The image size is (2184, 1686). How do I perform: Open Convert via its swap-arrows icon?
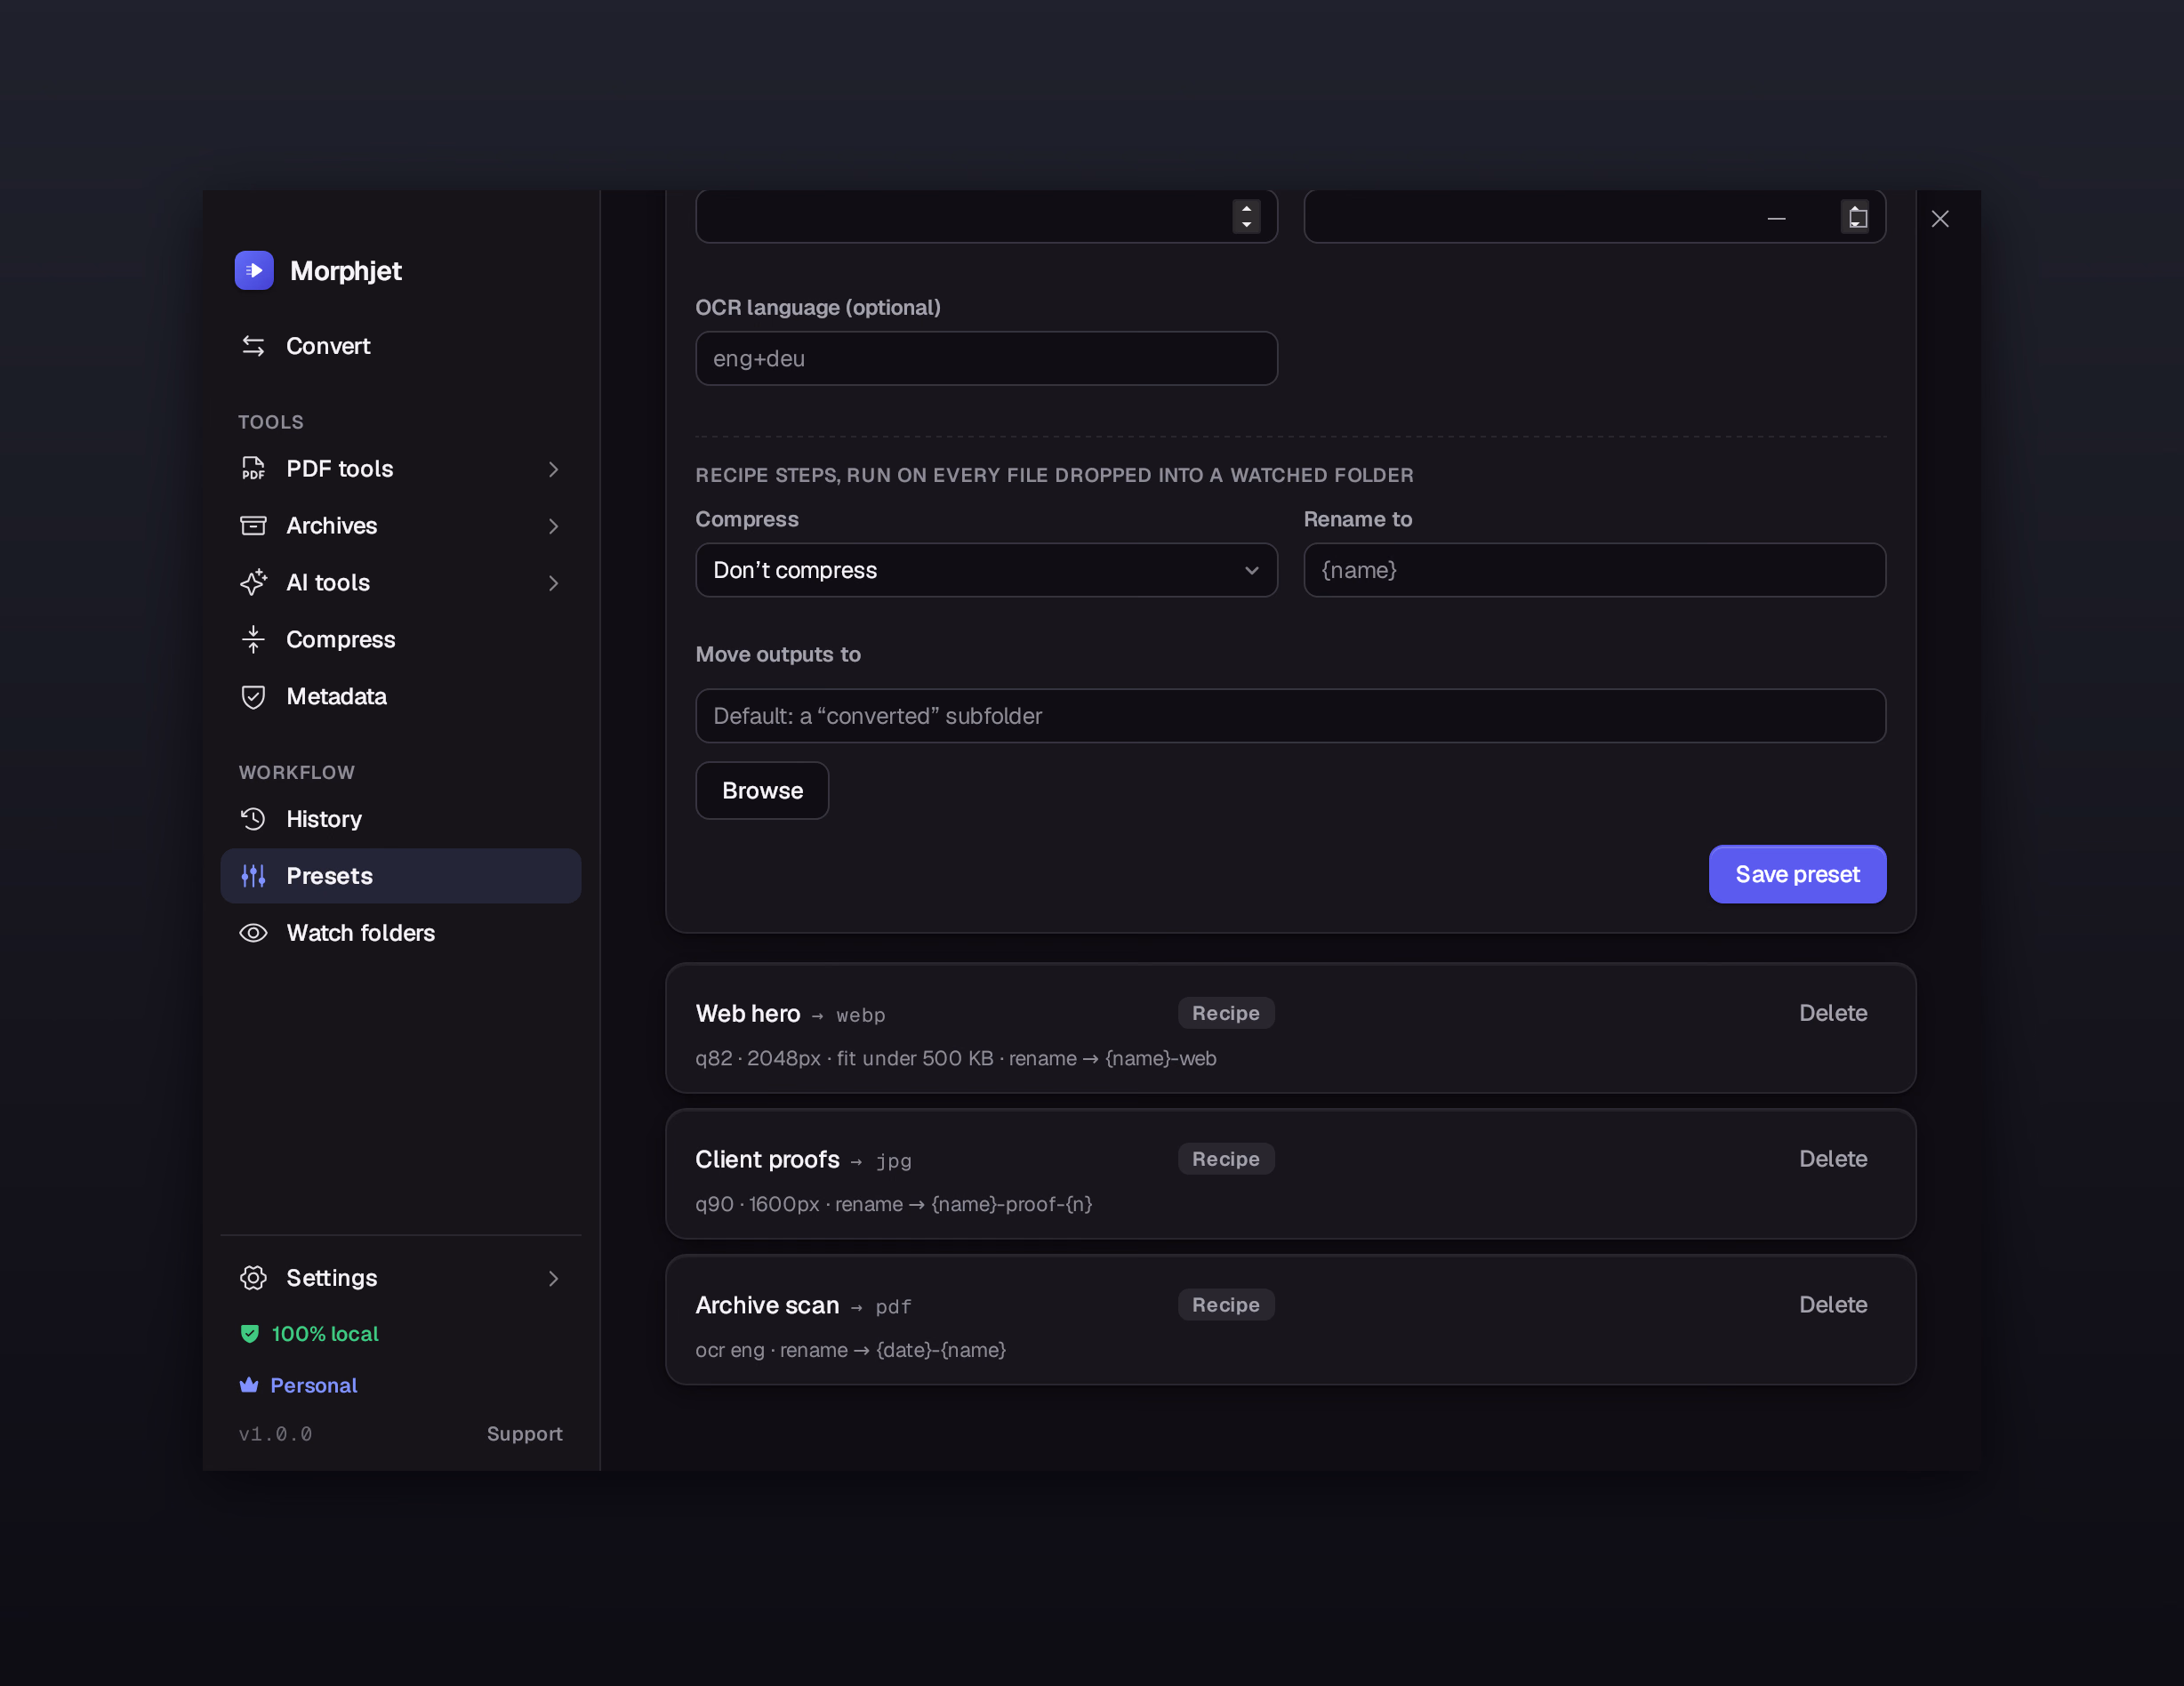tap(253, 346)
